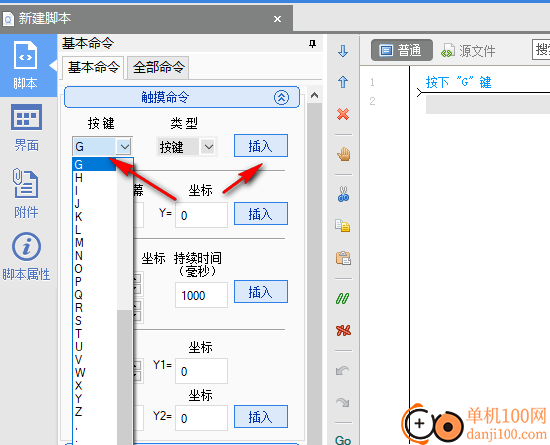Click the search box in editor toolbar
Viewport: 550px width, 445px height.
pos(541,50)
